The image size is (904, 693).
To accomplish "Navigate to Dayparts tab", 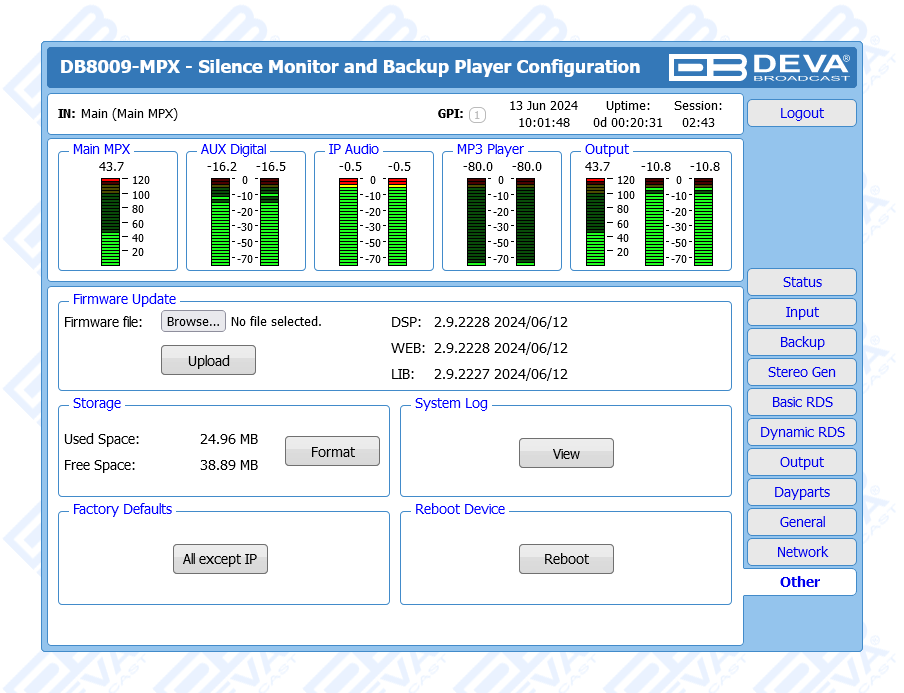I will coord(801,492).
